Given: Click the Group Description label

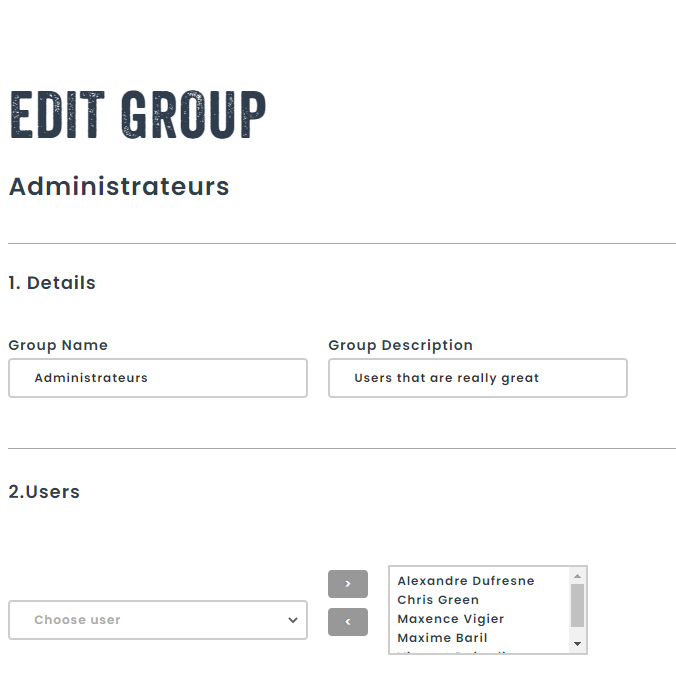Looking at the screenshot, I should click(x=400, y=345).
